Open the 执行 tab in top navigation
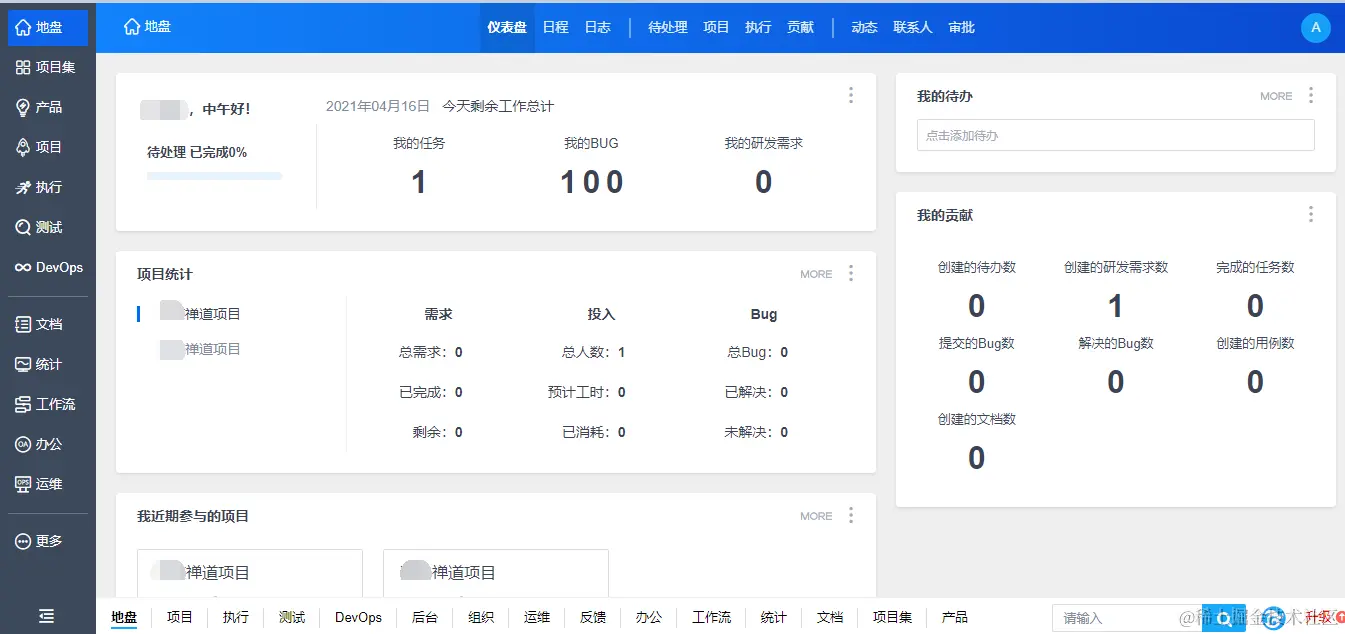This screenshot has width=1345, height=634. (758, 27)
